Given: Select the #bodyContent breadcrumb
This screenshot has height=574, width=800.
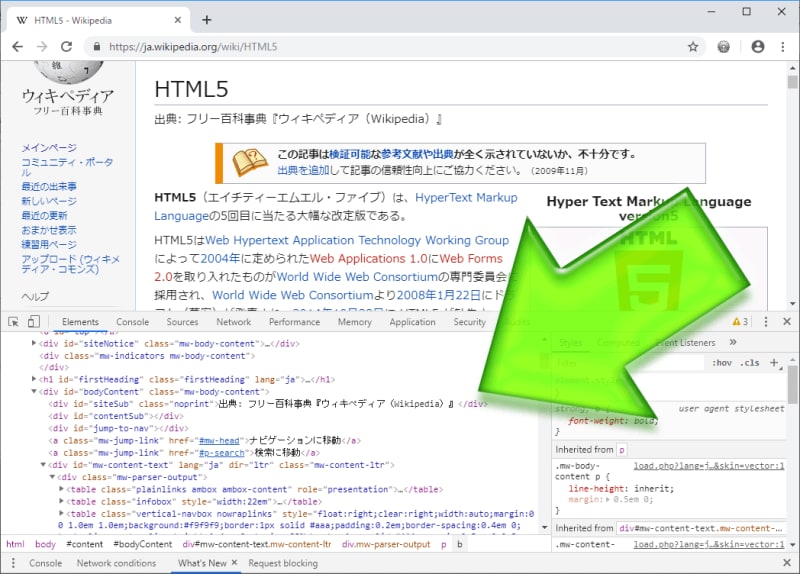Looking at the screenshot, I should click(142, 544).
